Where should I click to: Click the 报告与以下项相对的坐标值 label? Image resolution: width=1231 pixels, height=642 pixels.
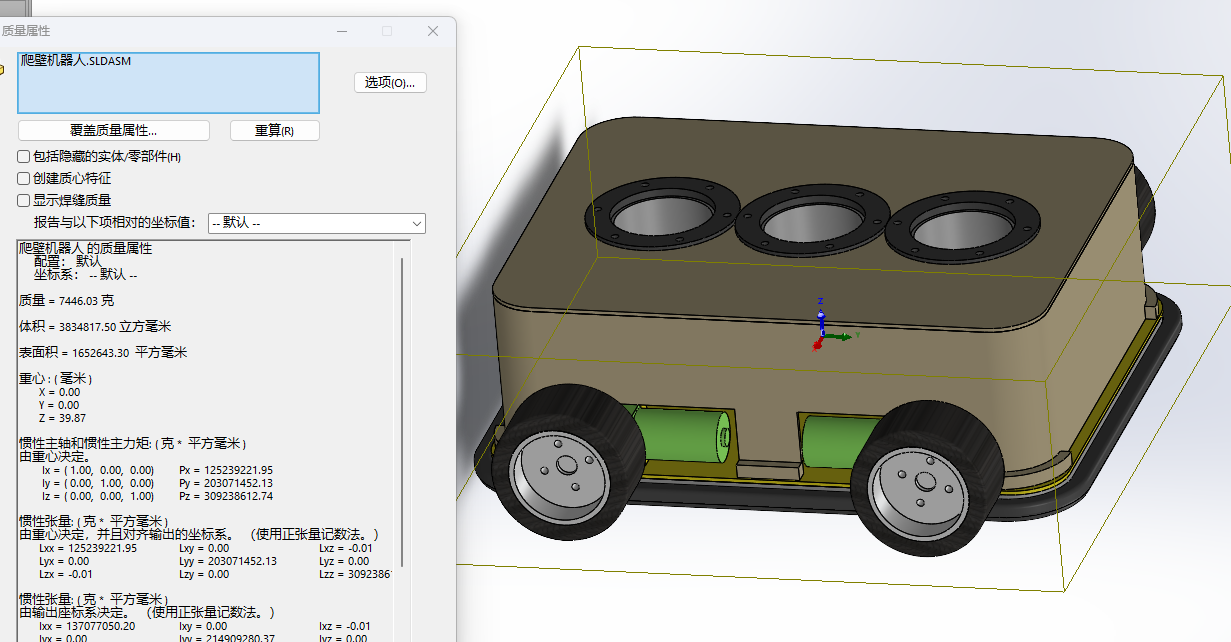pos(113,223)
